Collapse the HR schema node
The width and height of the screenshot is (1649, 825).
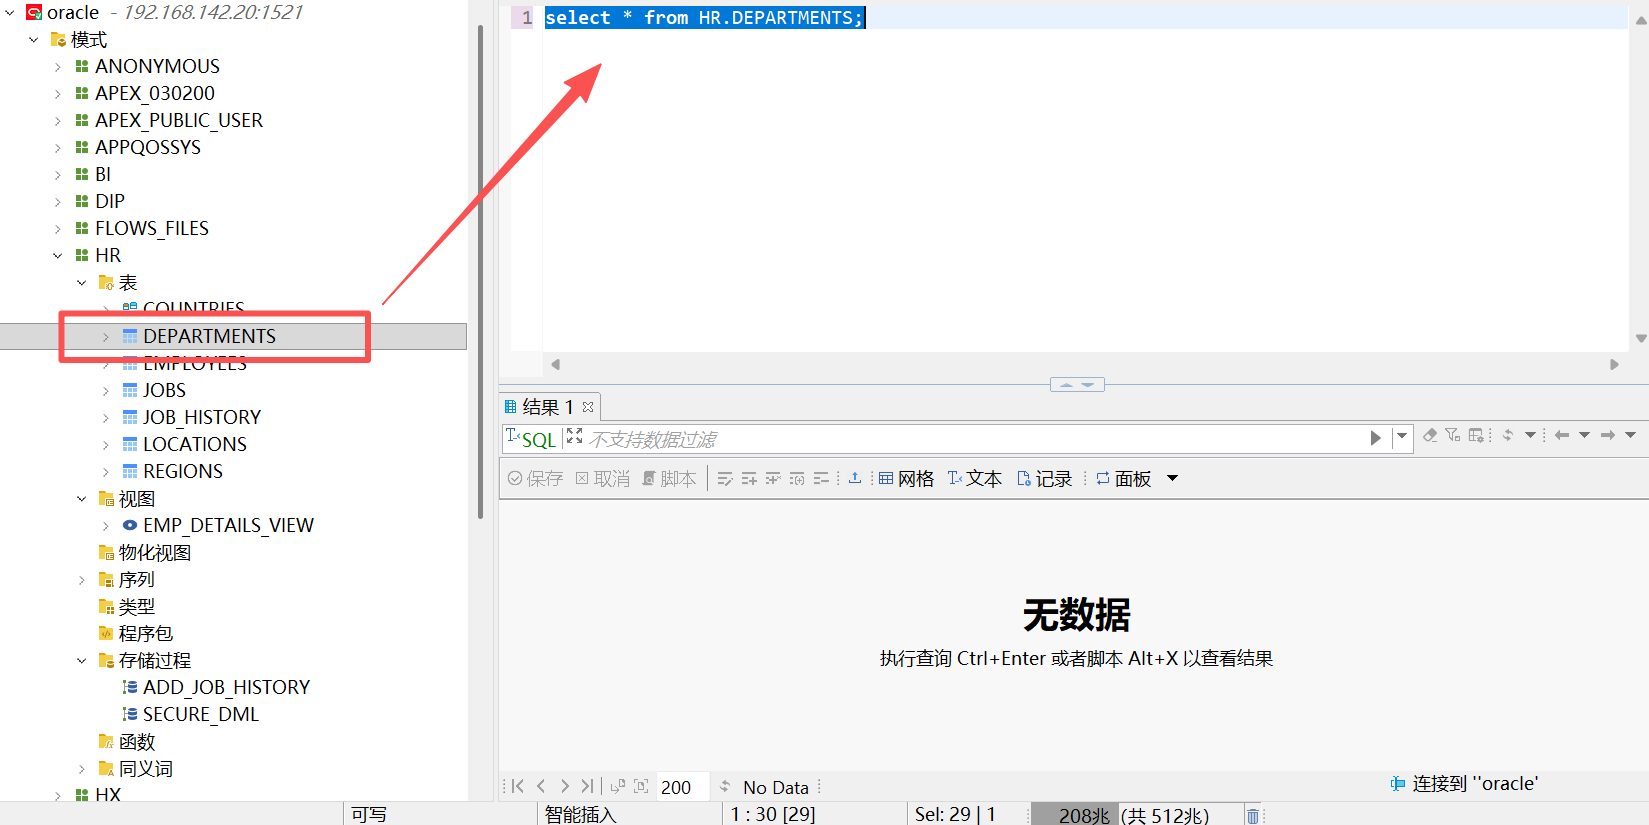(x=58, y=256)
